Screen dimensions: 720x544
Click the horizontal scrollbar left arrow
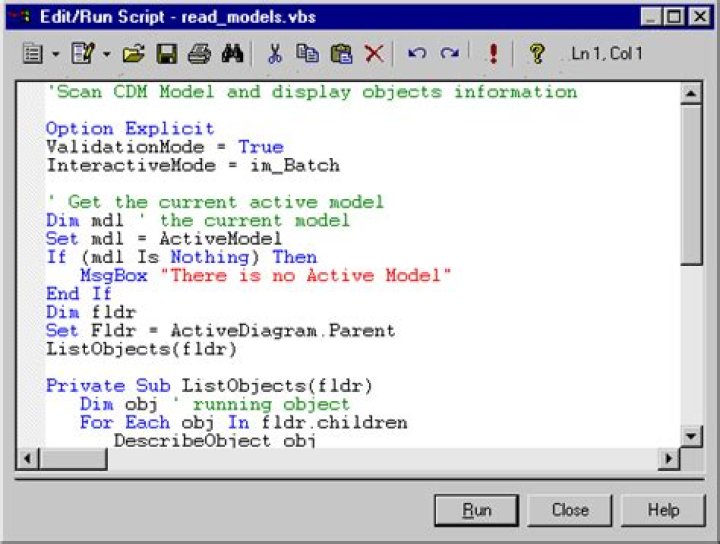point(28,458)
